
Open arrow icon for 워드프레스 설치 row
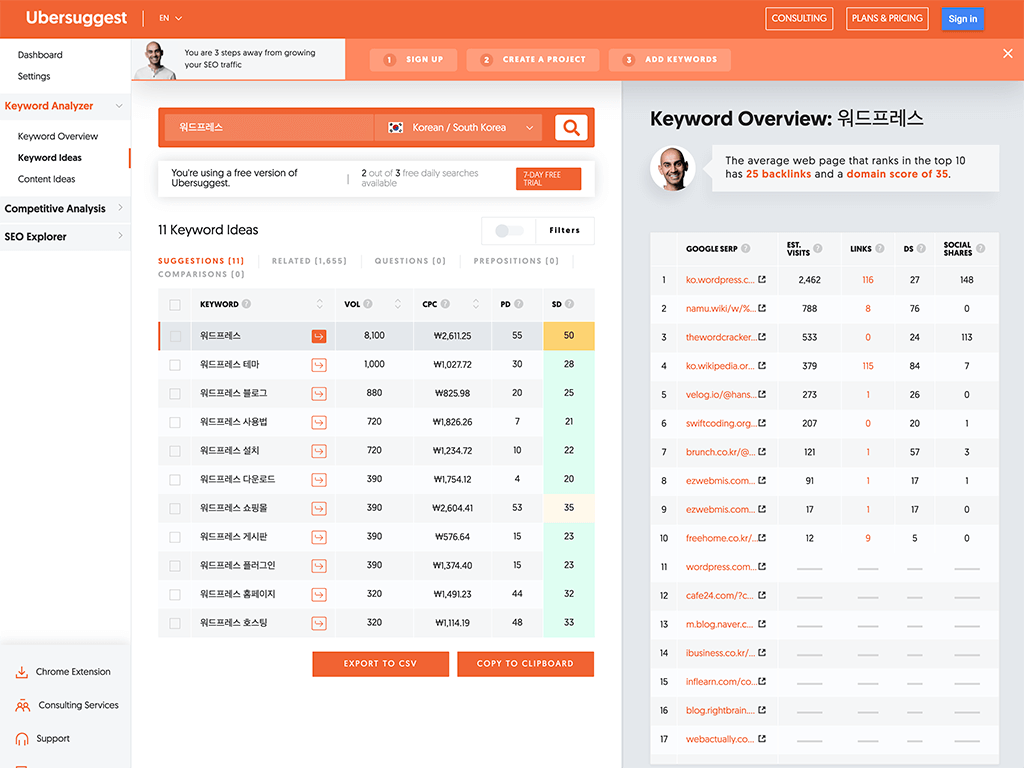click(319, 451)
